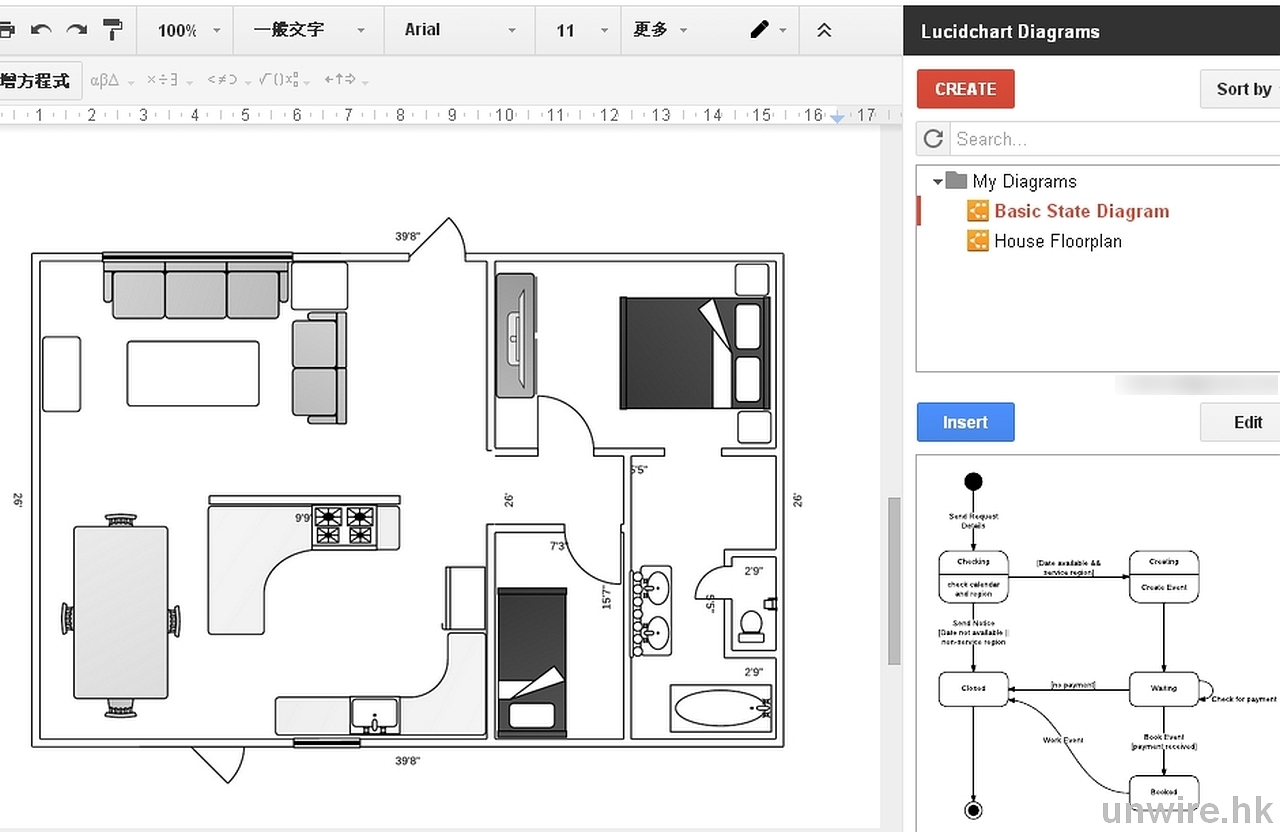
Task: Select House Floorplan in diagram list
Action: tap(1057, 241)
